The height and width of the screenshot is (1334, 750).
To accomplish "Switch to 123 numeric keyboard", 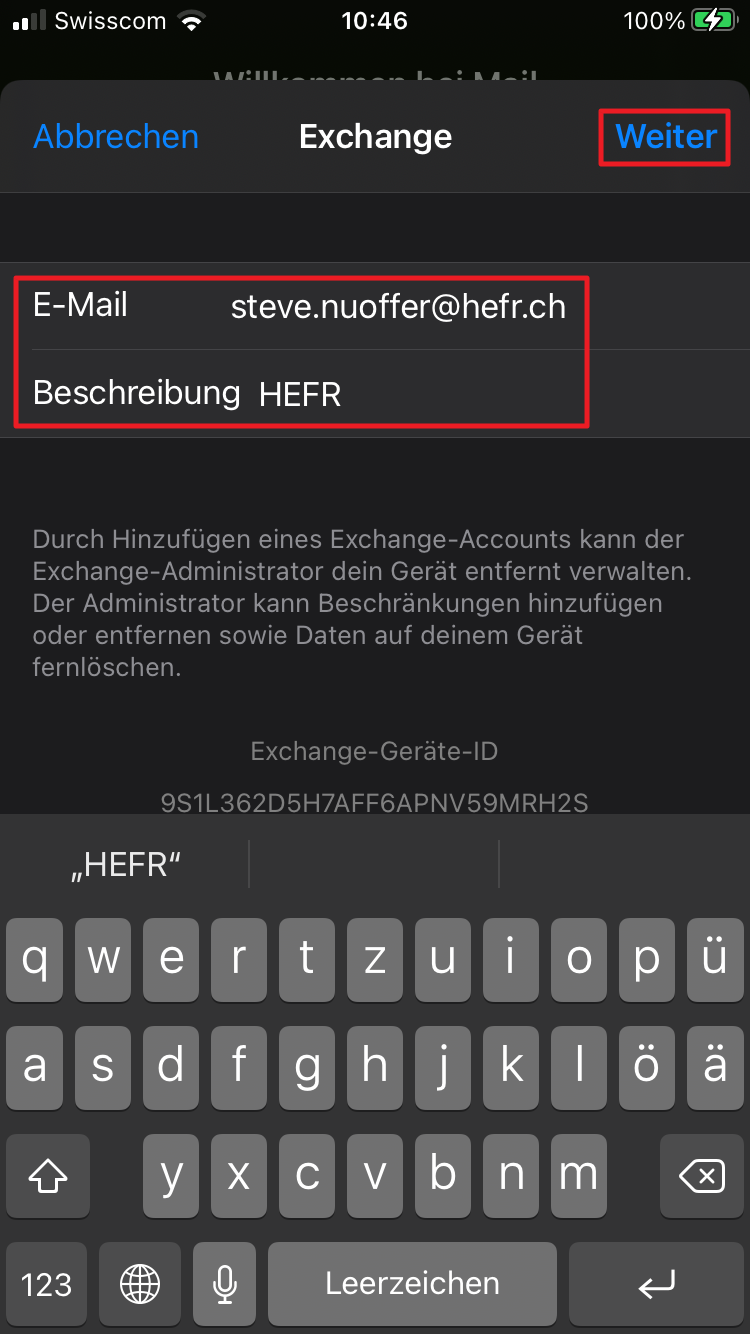I will (x=46, y=1284).
